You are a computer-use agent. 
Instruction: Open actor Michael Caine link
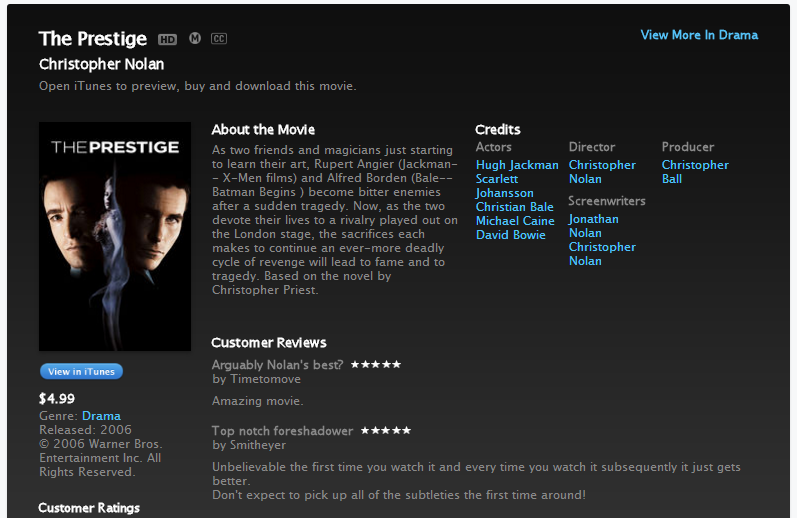(x=515, y=221)
